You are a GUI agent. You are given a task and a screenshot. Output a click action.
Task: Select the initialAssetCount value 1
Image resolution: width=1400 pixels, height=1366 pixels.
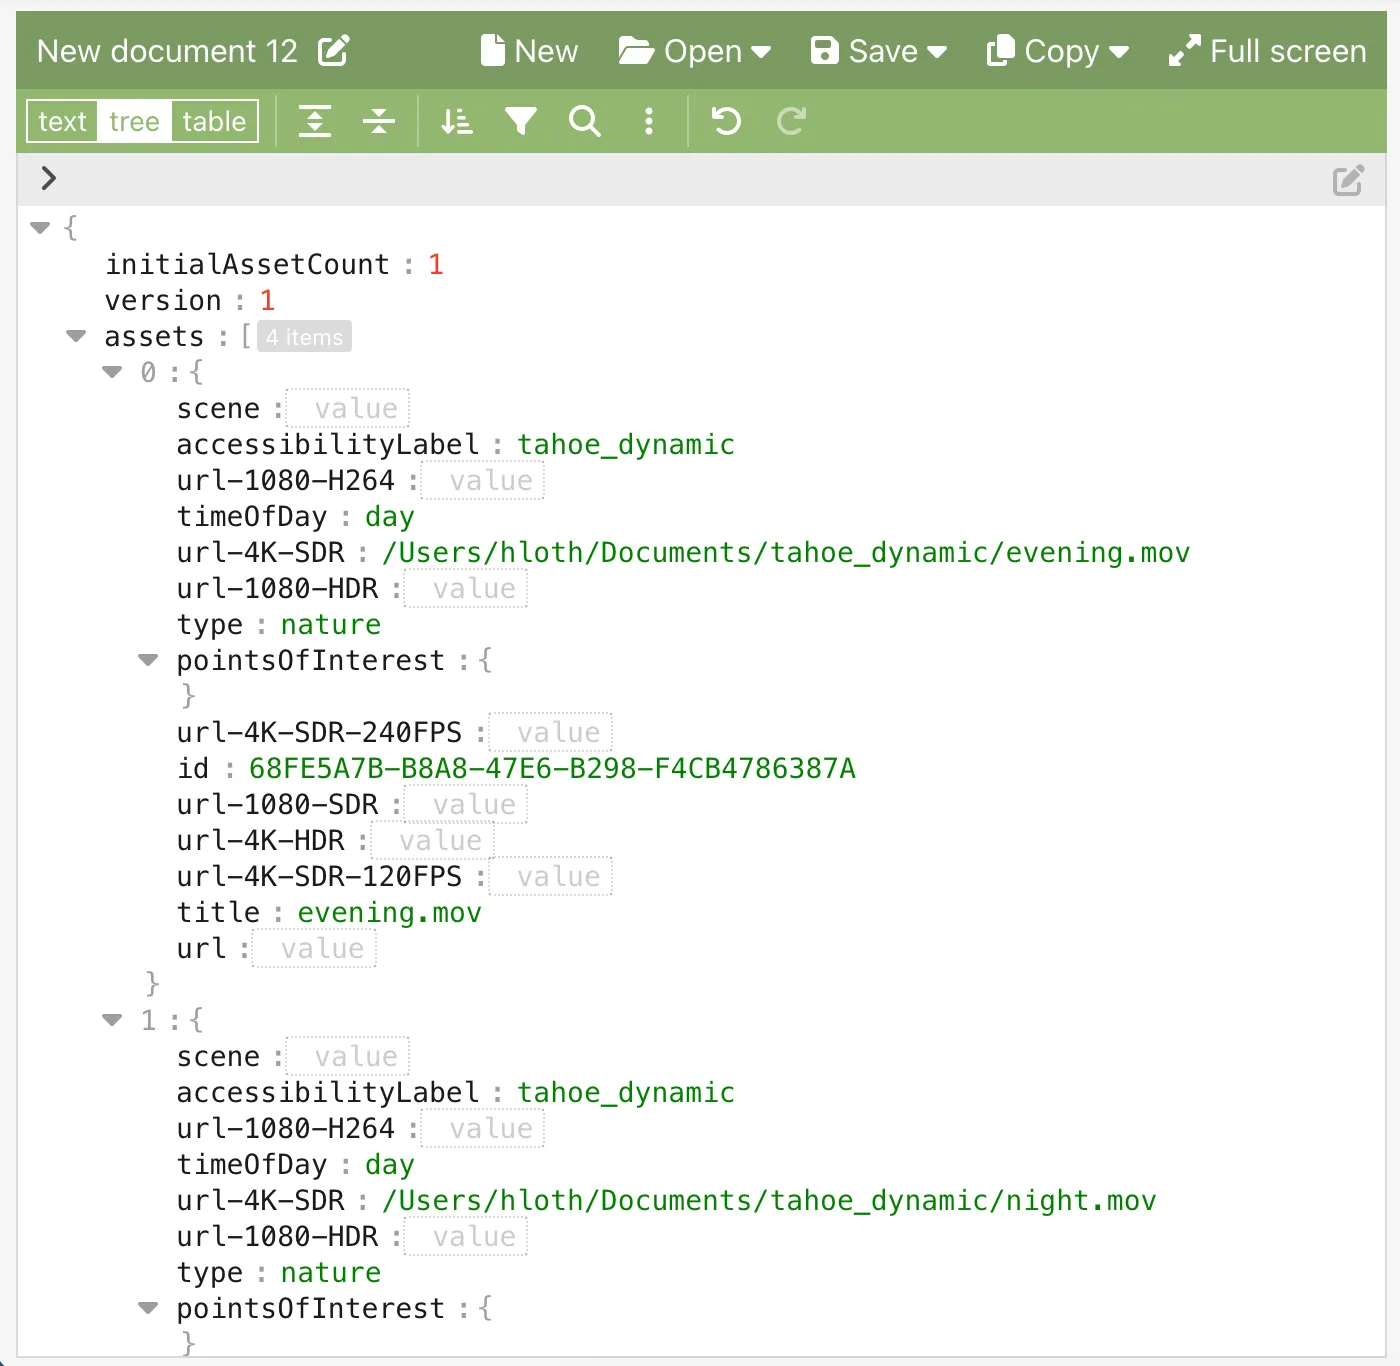(x=436, y=264)
